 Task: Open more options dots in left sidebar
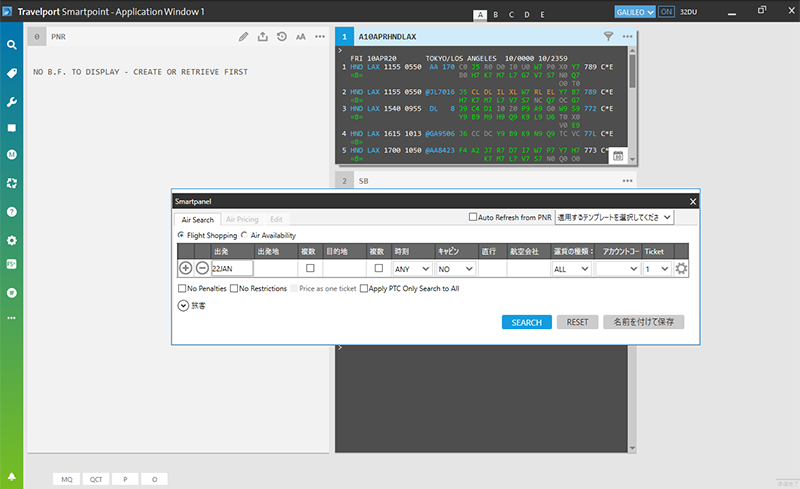coord(11,318)
